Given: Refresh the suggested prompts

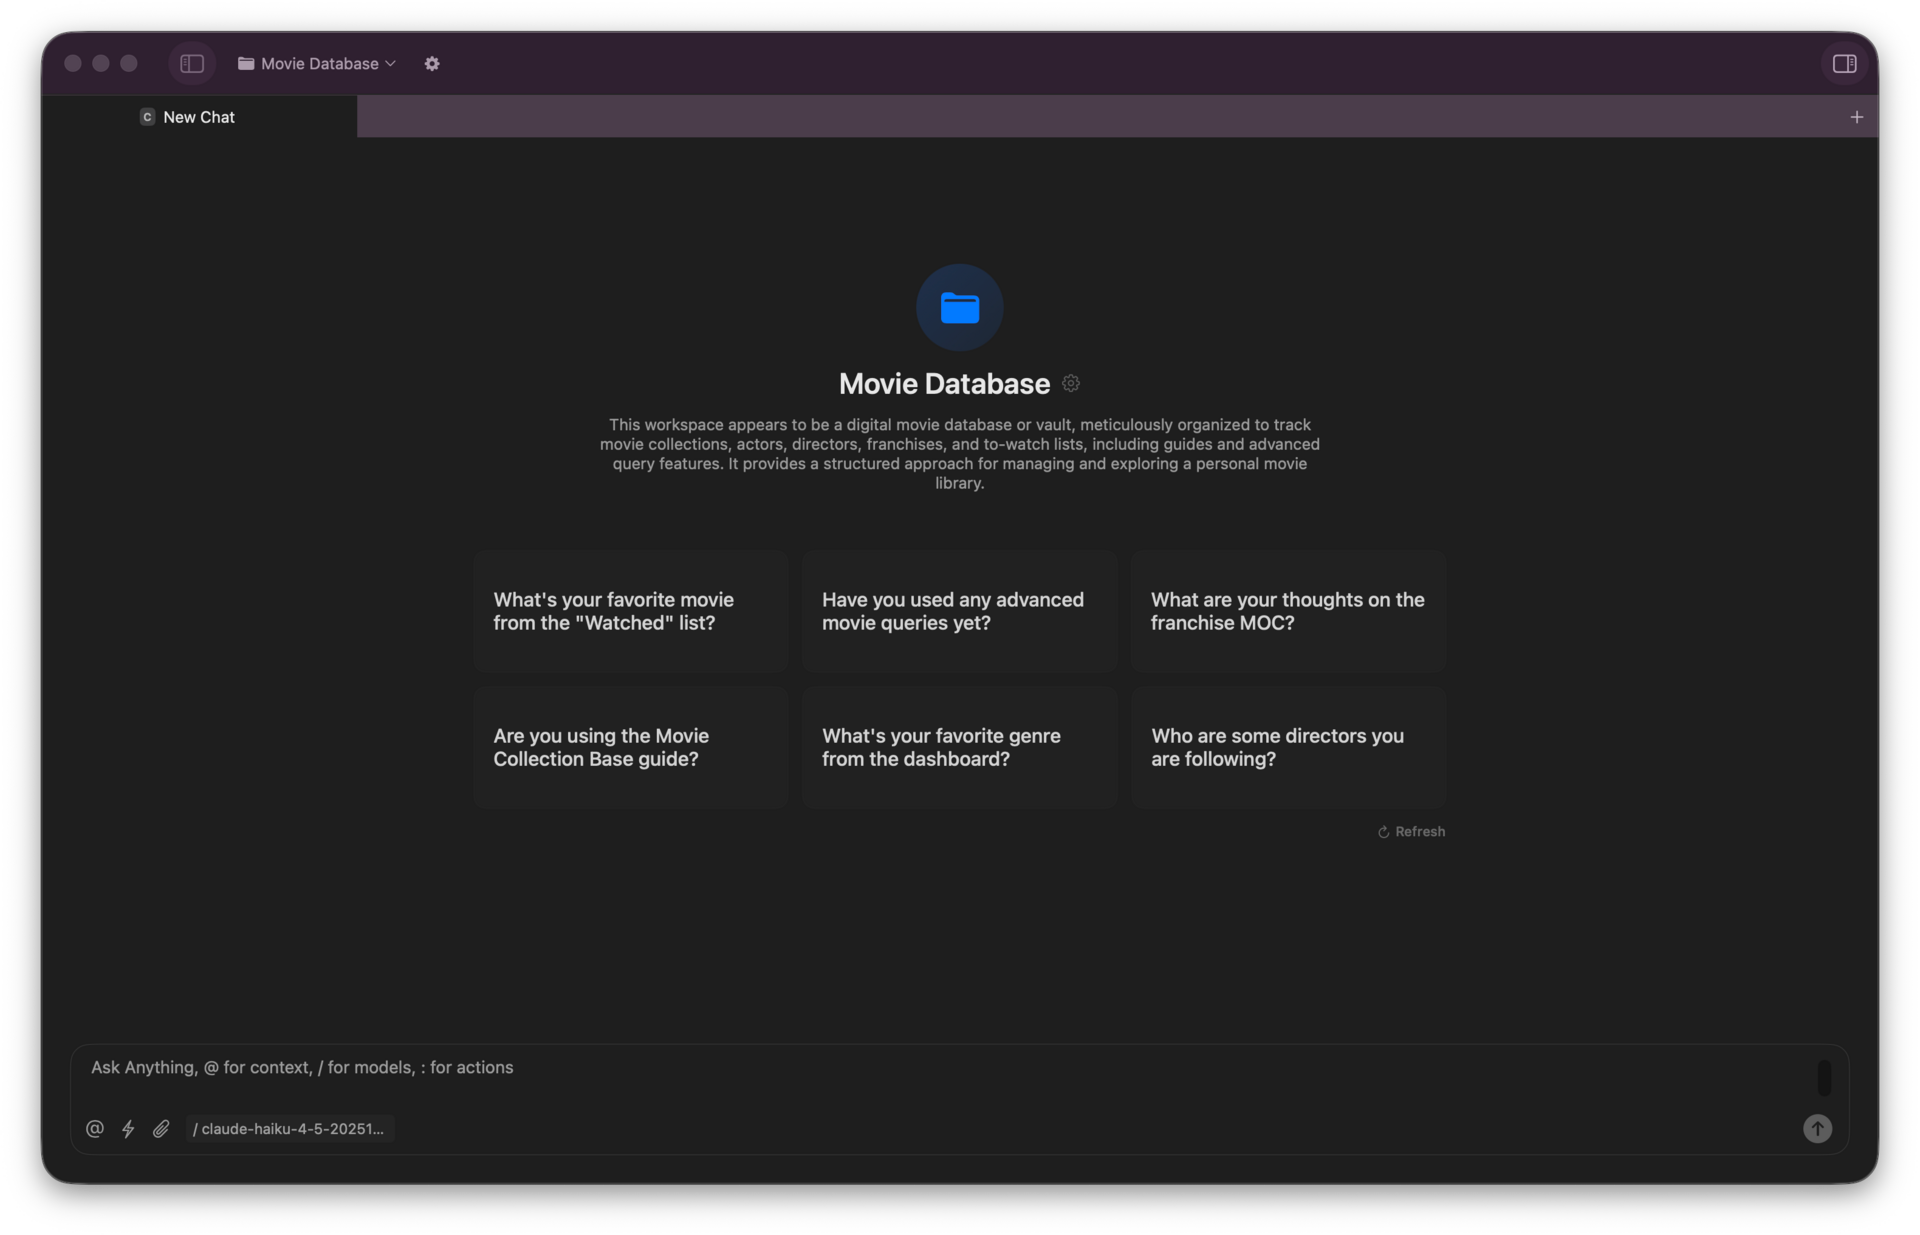Looking at the screenshot, I should pyautogui.click(x=1411, y=832).
